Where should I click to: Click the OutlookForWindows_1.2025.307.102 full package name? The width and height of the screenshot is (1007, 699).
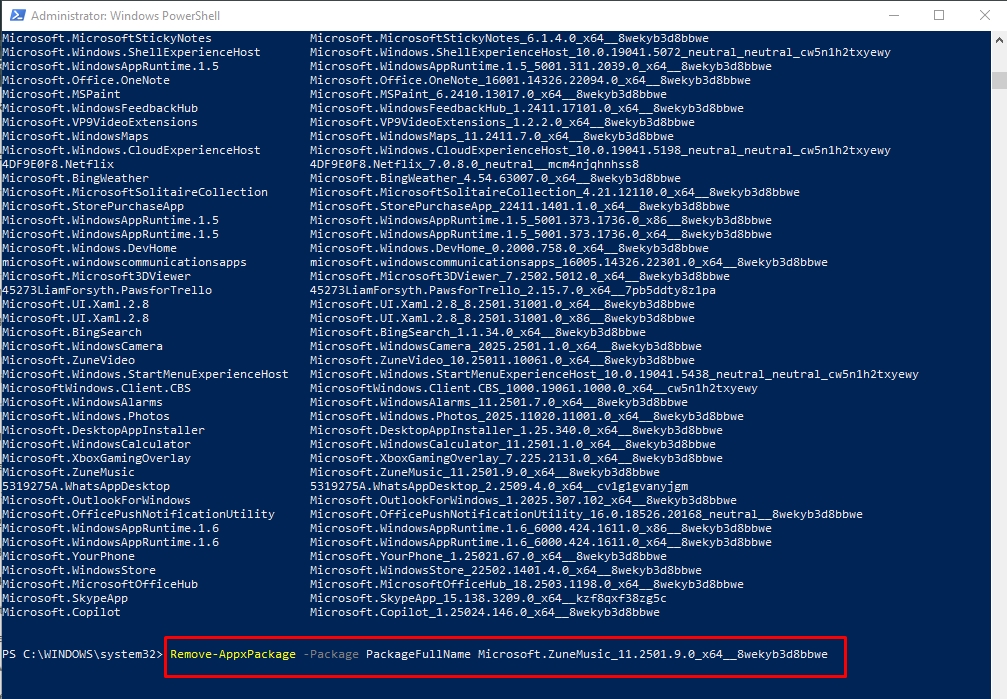point(523,500)
